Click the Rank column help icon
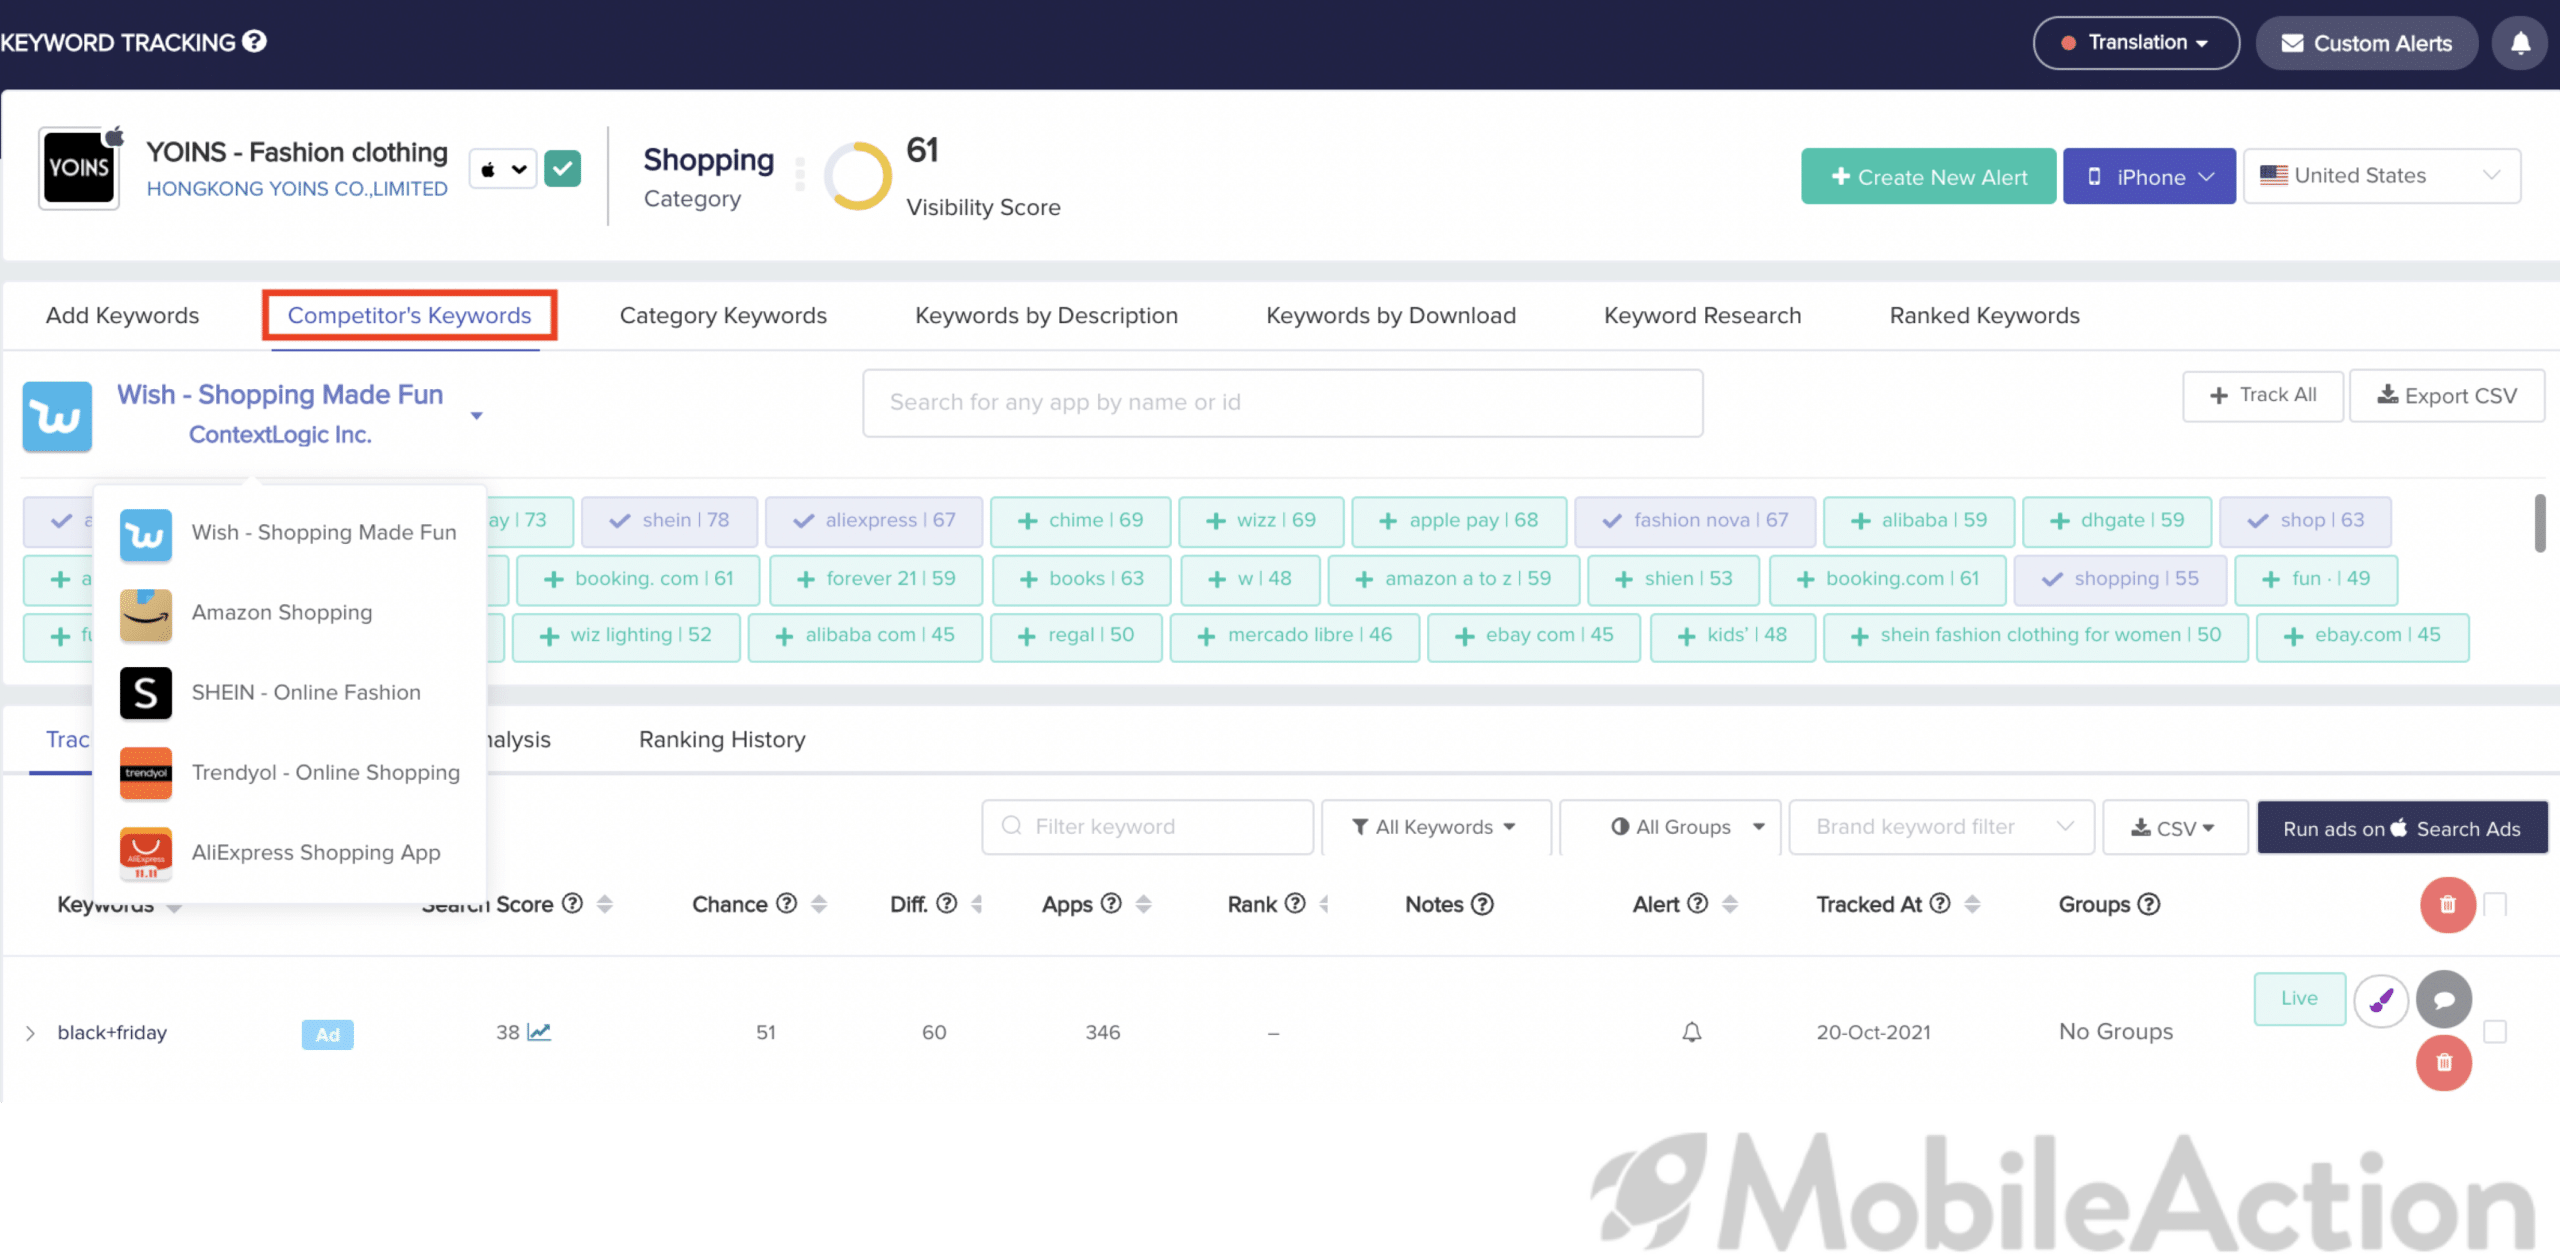Screen dimensions: 2560x1255 (1295, 904)
